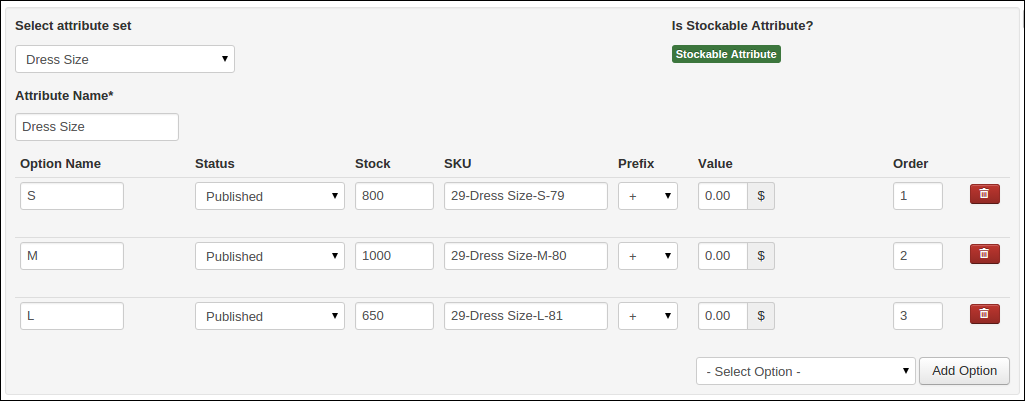Viewport: 1025px width, 401px height.
Task: Click the Add Option button
Action: tap(964, 371)
